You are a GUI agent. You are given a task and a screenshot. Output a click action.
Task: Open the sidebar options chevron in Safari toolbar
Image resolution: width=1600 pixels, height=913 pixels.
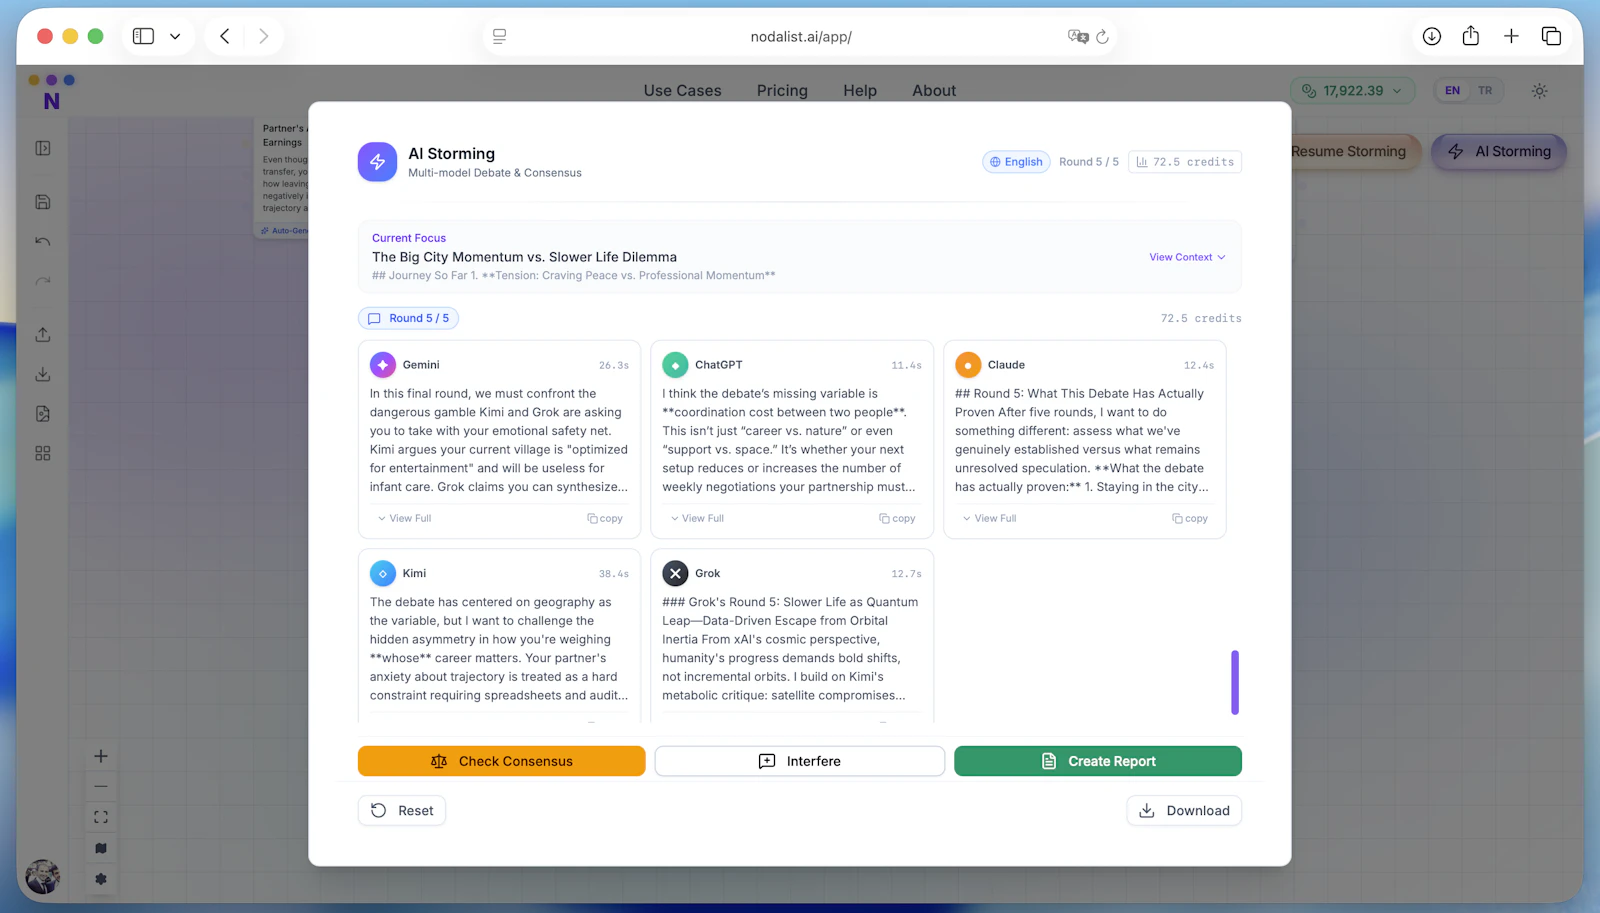click(x=175, y=36)
